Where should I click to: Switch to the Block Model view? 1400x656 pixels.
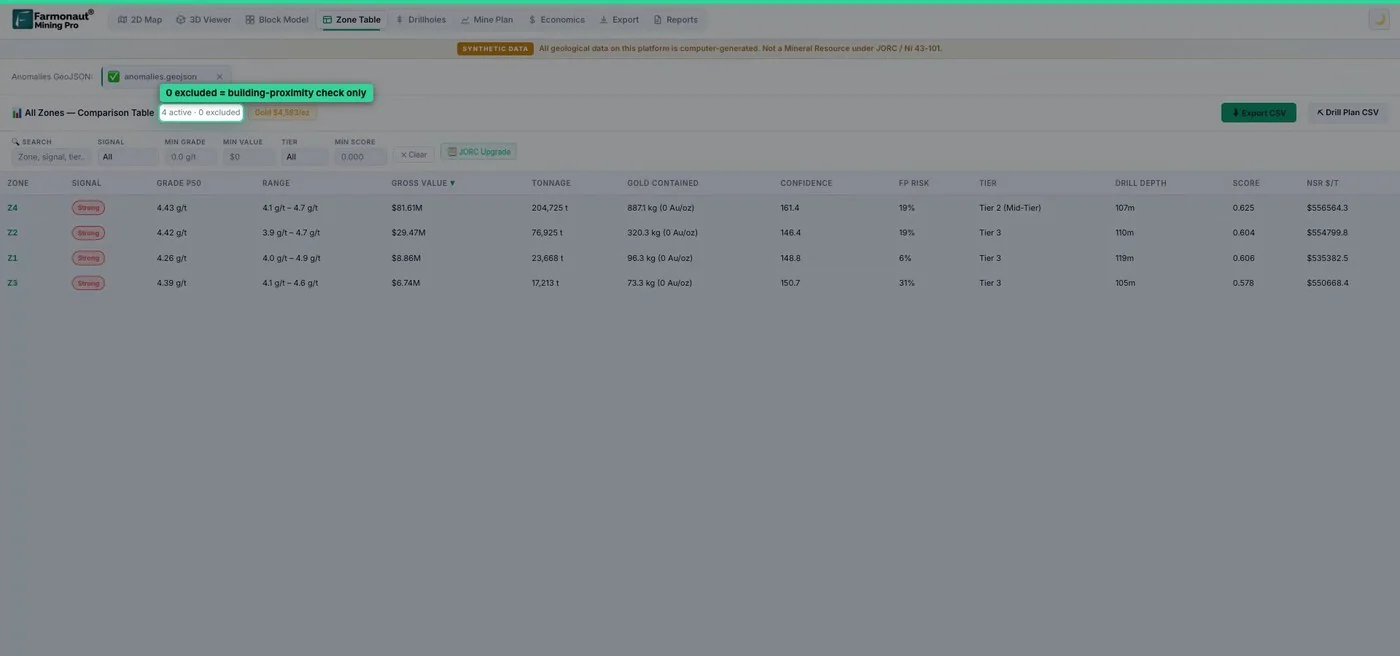[277, 19]
